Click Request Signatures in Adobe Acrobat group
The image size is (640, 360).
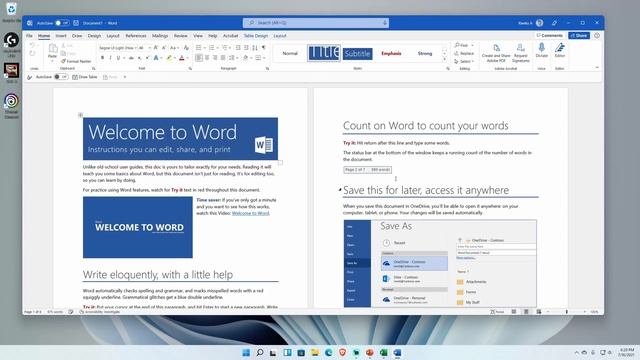520,53
